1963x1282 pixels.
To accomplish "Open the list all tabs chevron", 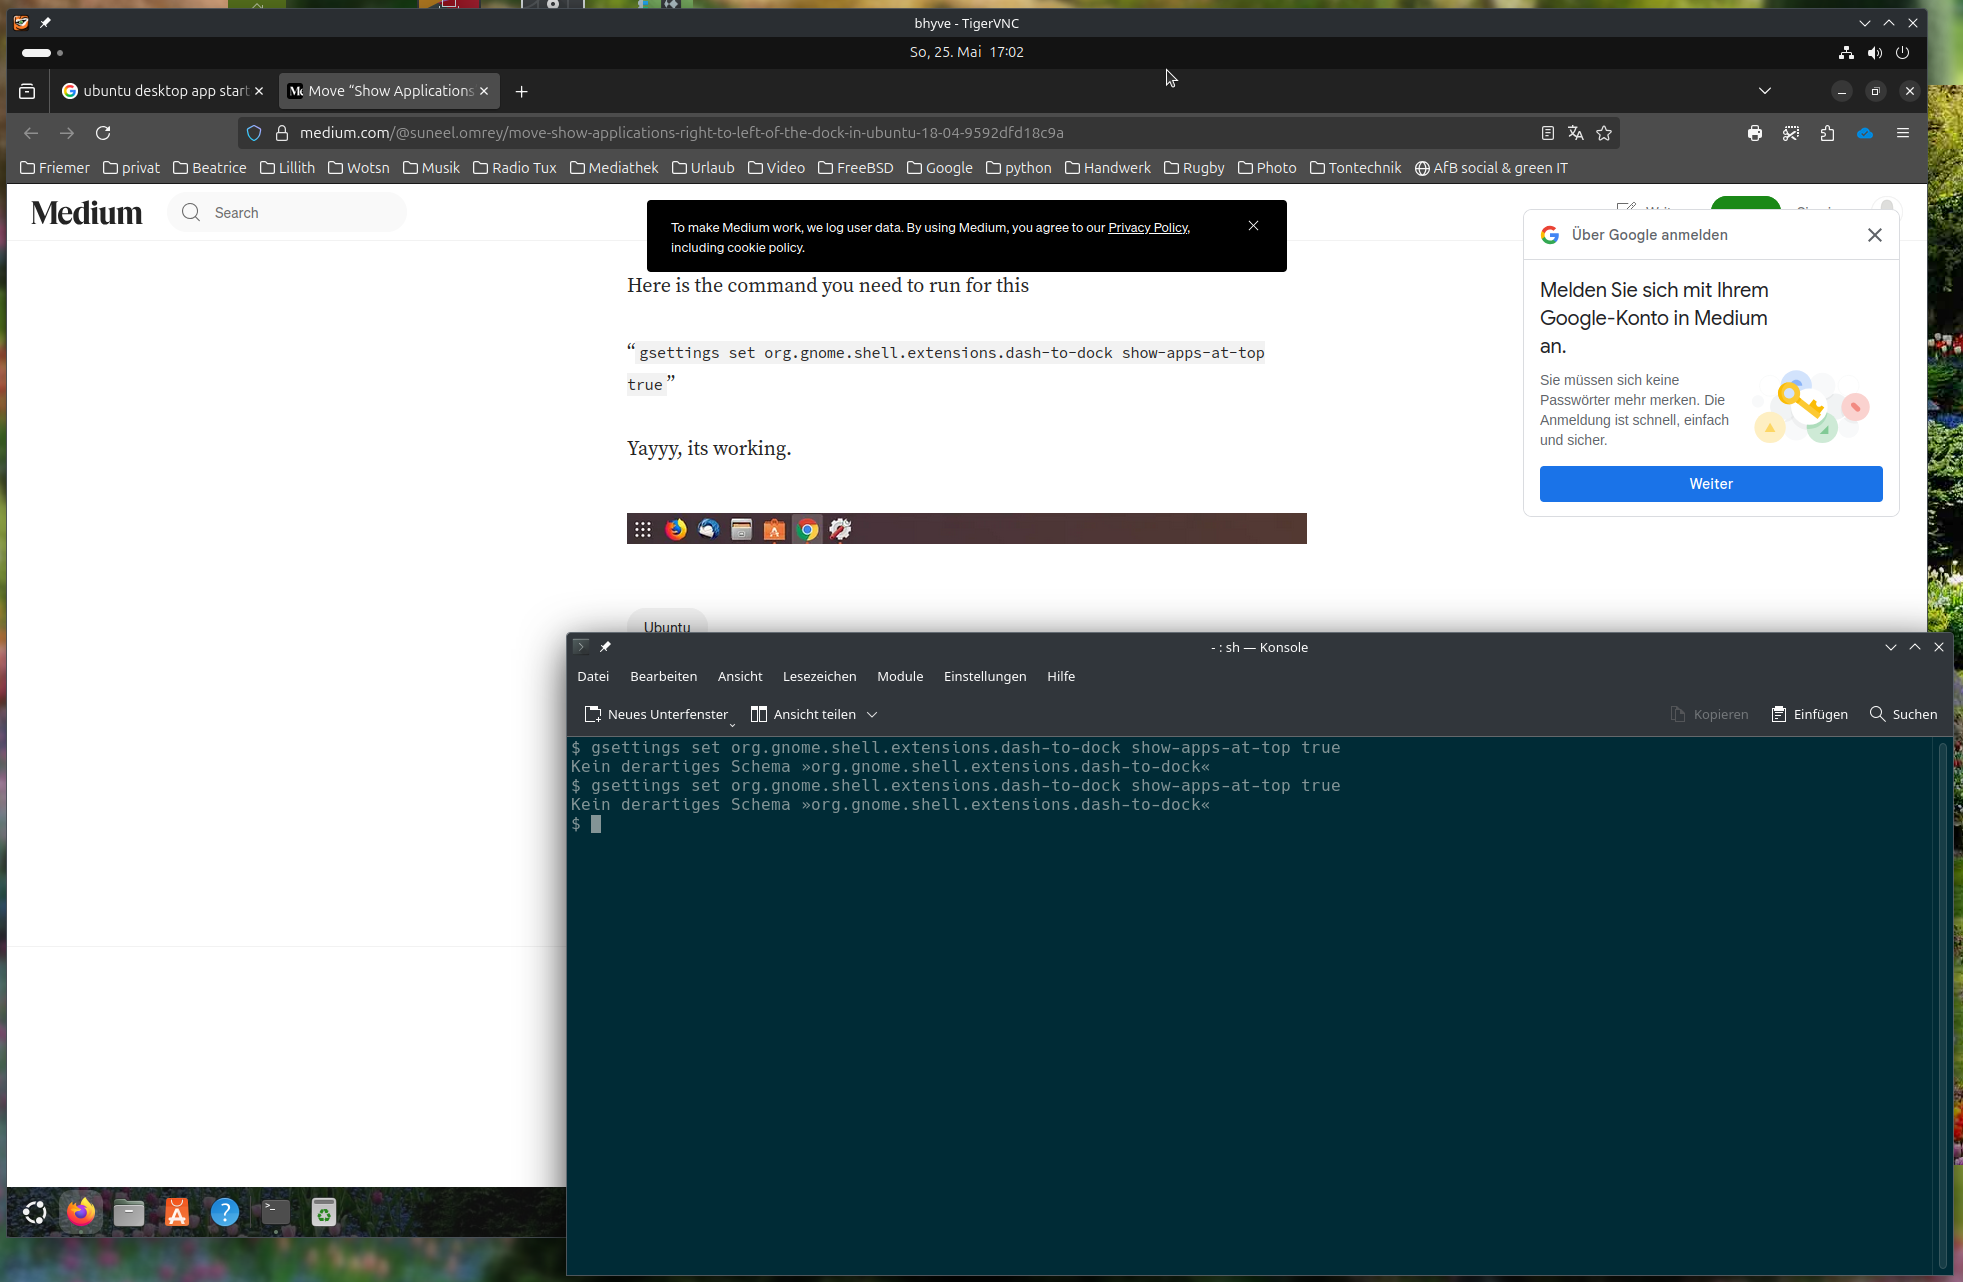I will point(1765,91).
